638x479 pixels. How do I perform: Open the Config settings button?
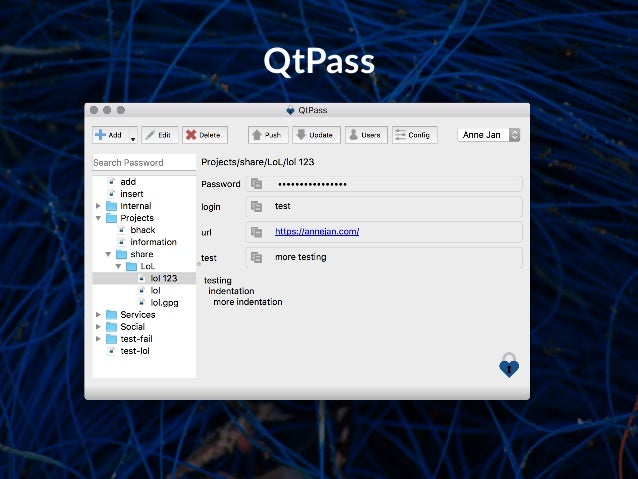coord(415,135)
